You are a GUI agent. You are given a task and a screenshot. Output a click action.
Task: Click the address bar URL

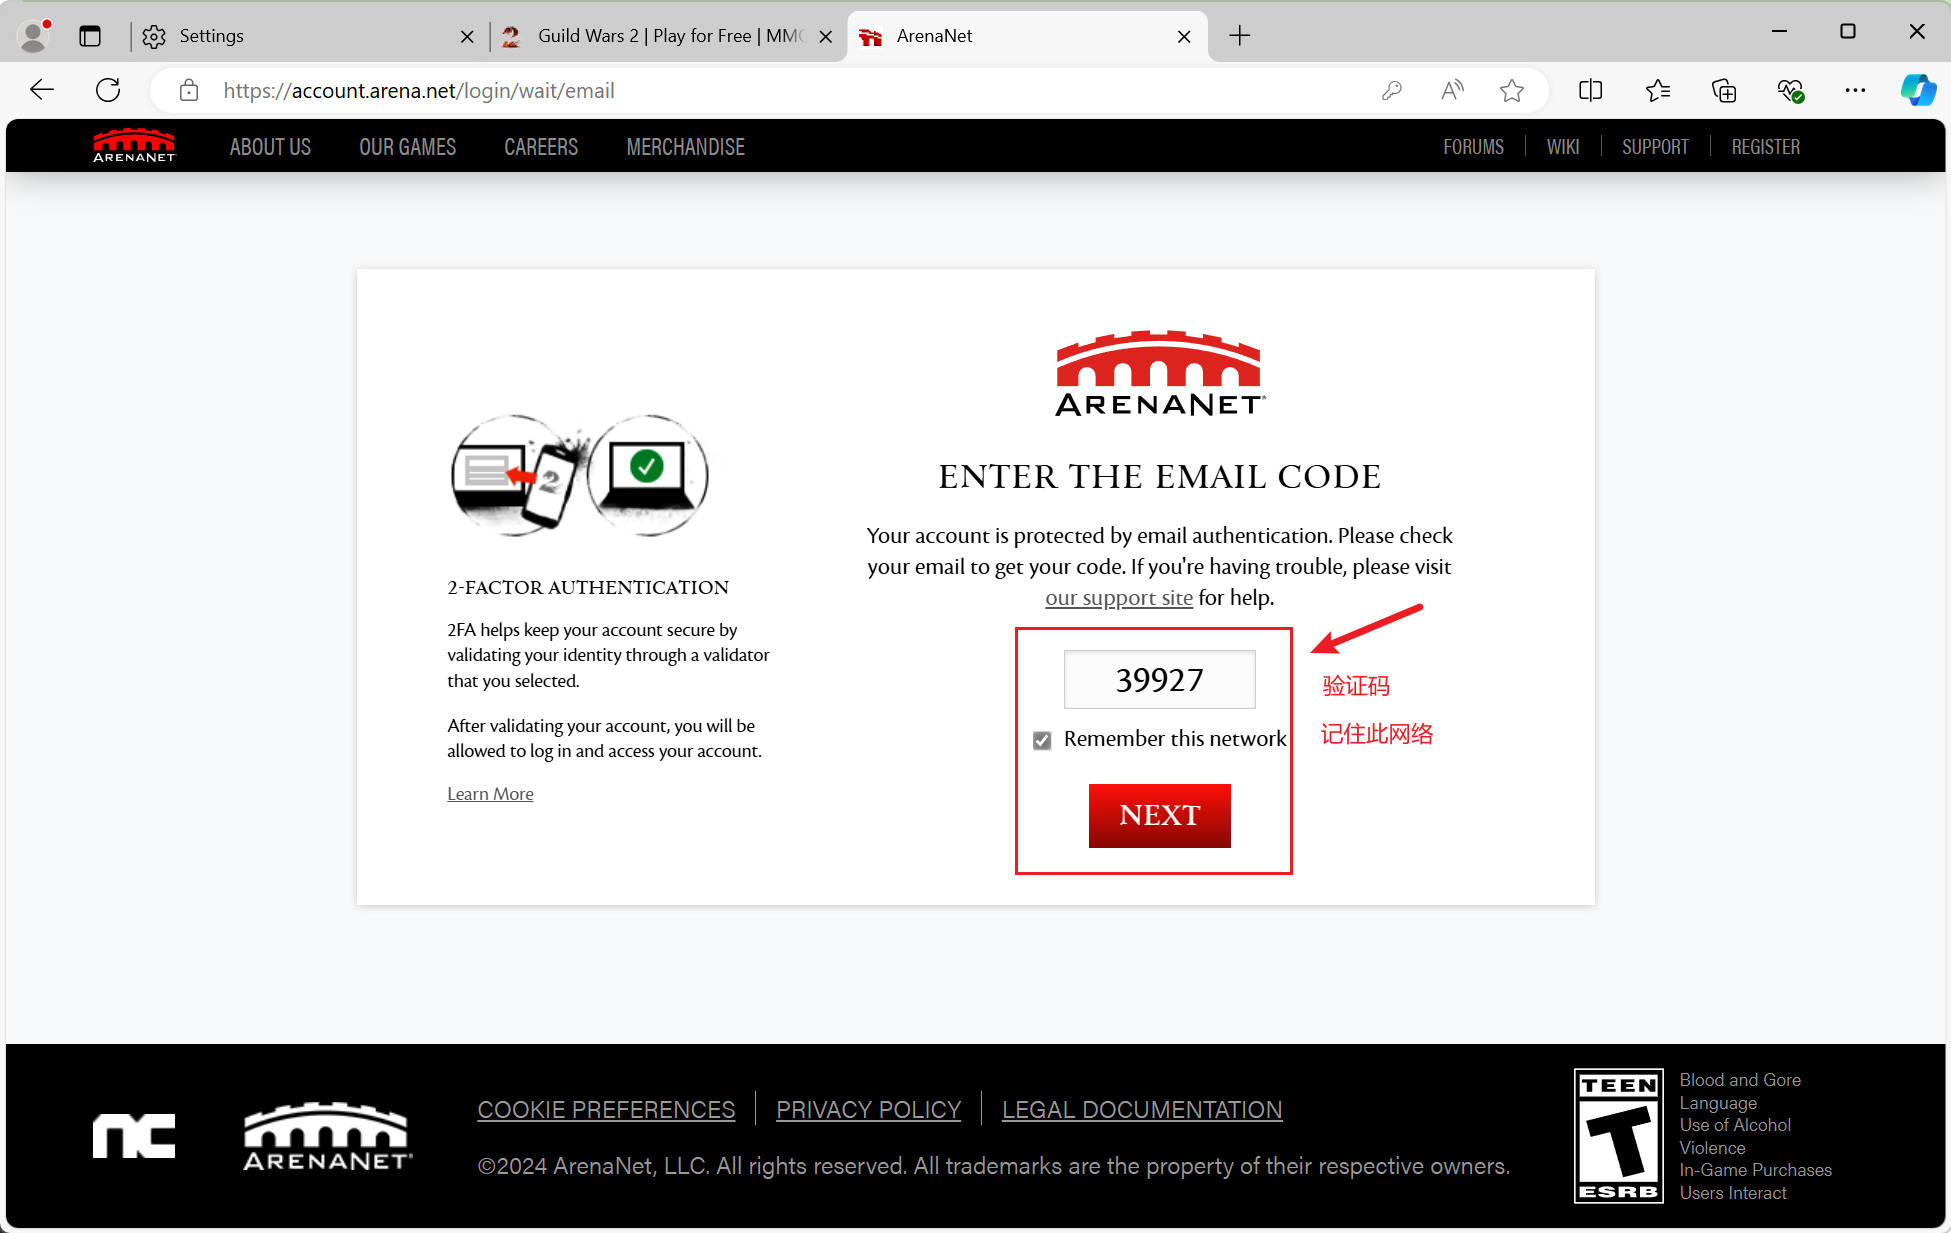pyautogui.click(x=419, y=91)
